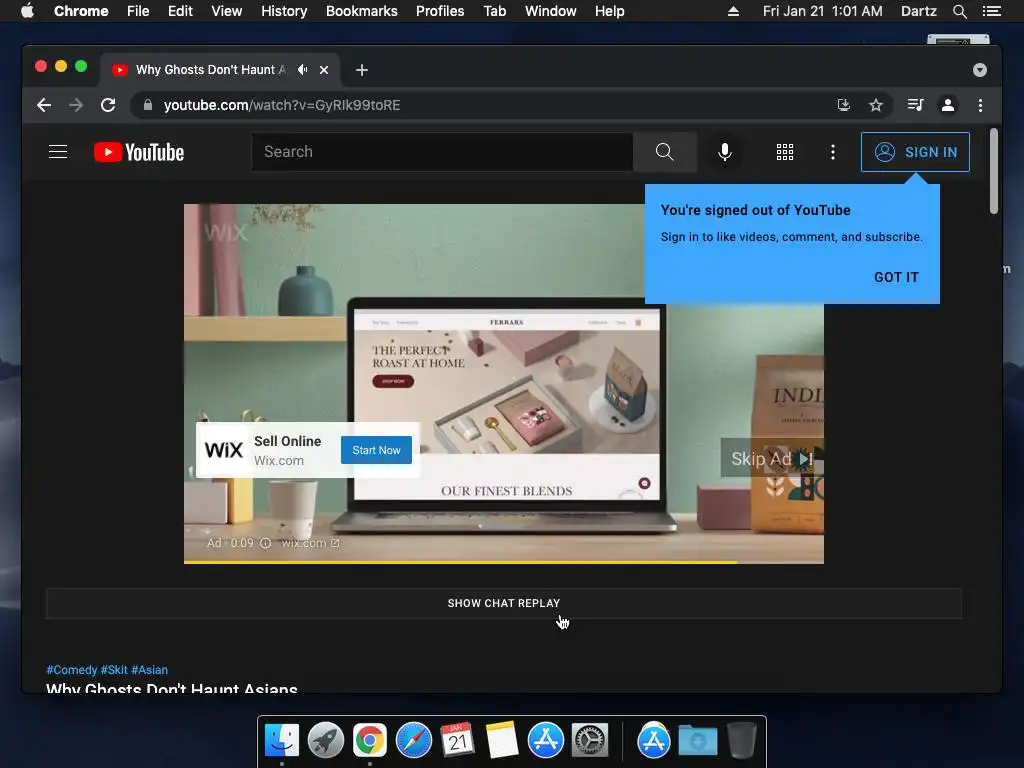Bookmark this page with the star
This screenshot has width=1024, height=768.
(876, 105)
